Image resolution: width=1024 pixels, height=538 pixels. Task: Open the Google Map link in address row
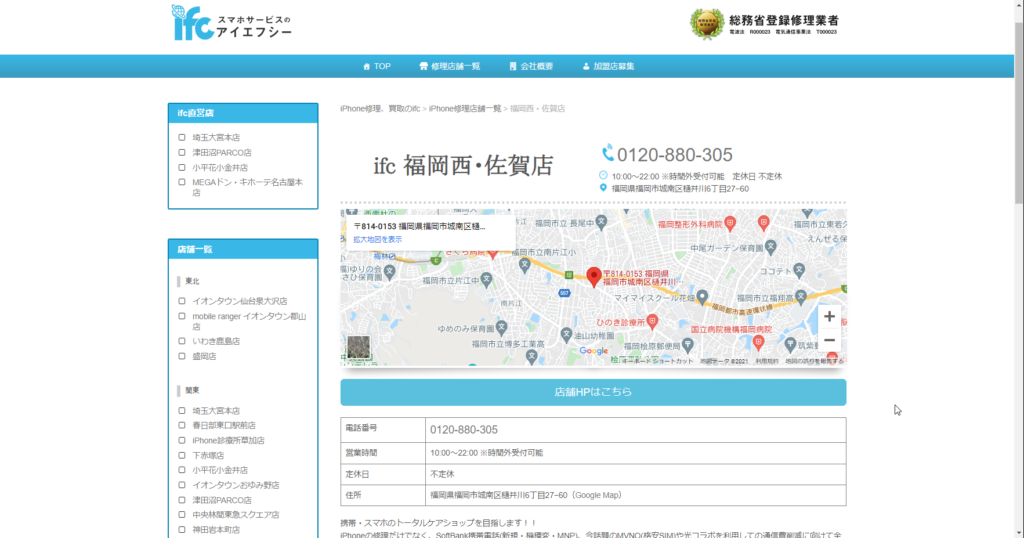(x=596, y=495)
